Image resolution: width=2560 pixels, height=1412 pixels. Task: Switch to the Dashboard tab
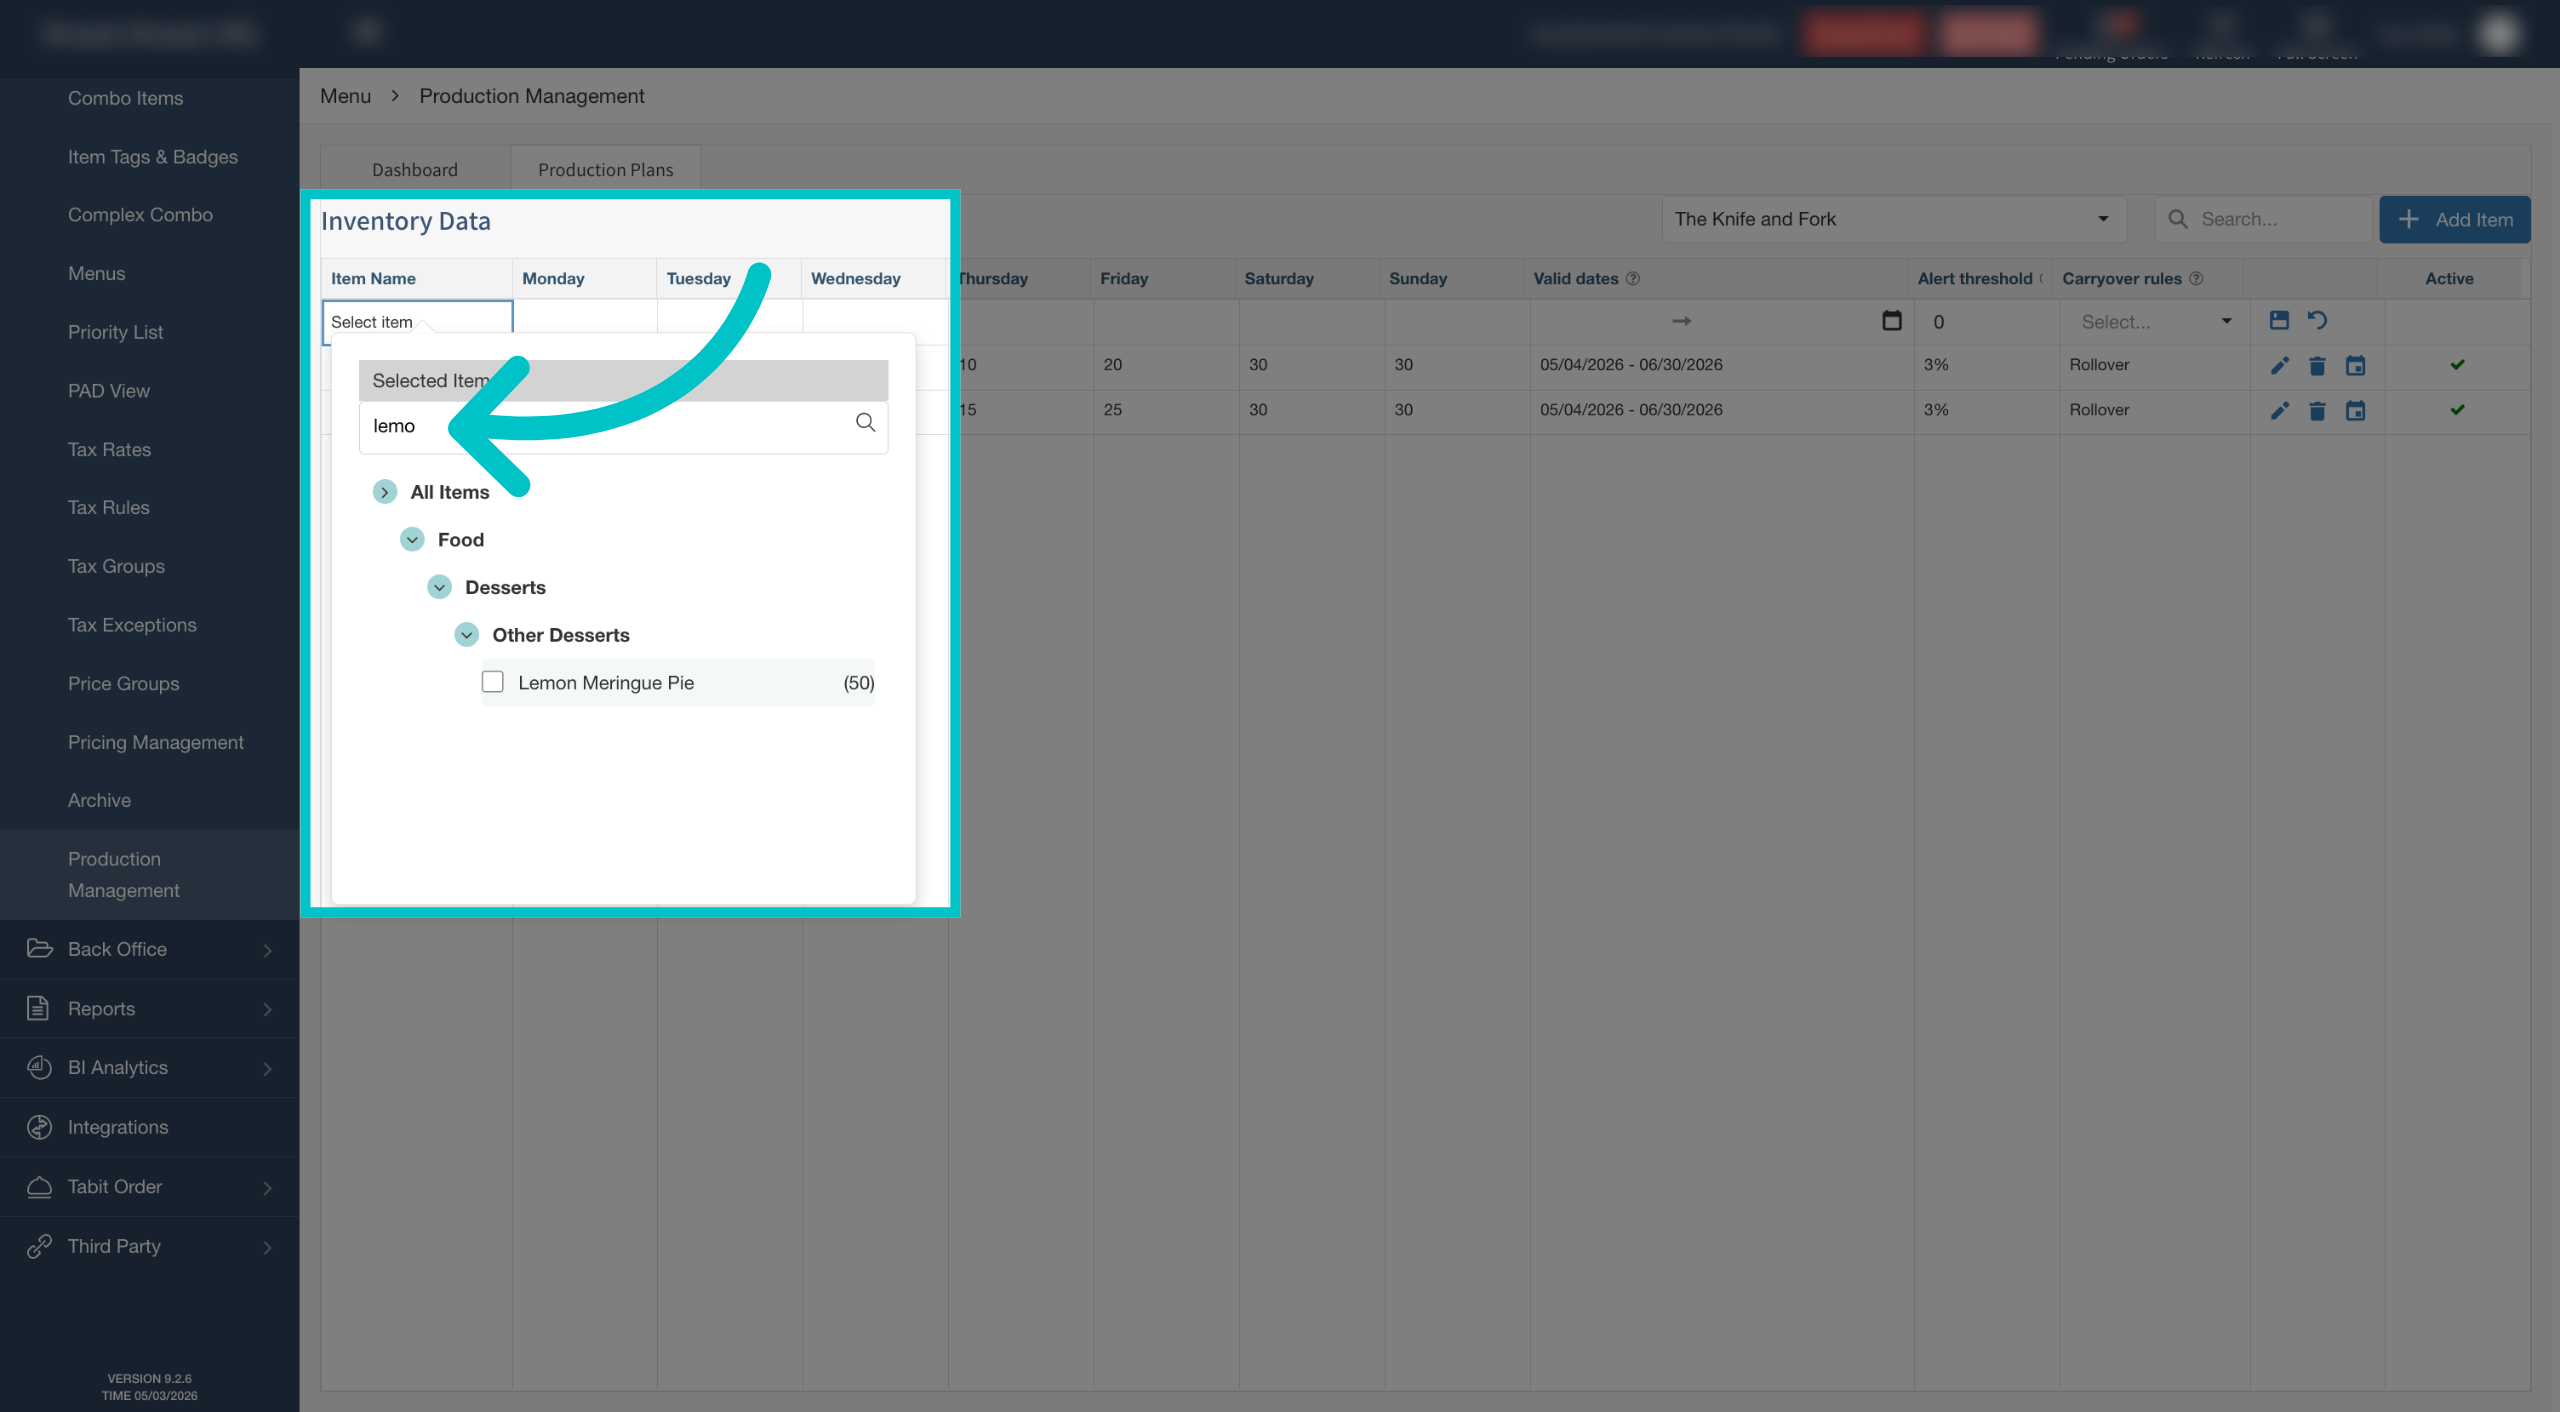coord(415,170)
